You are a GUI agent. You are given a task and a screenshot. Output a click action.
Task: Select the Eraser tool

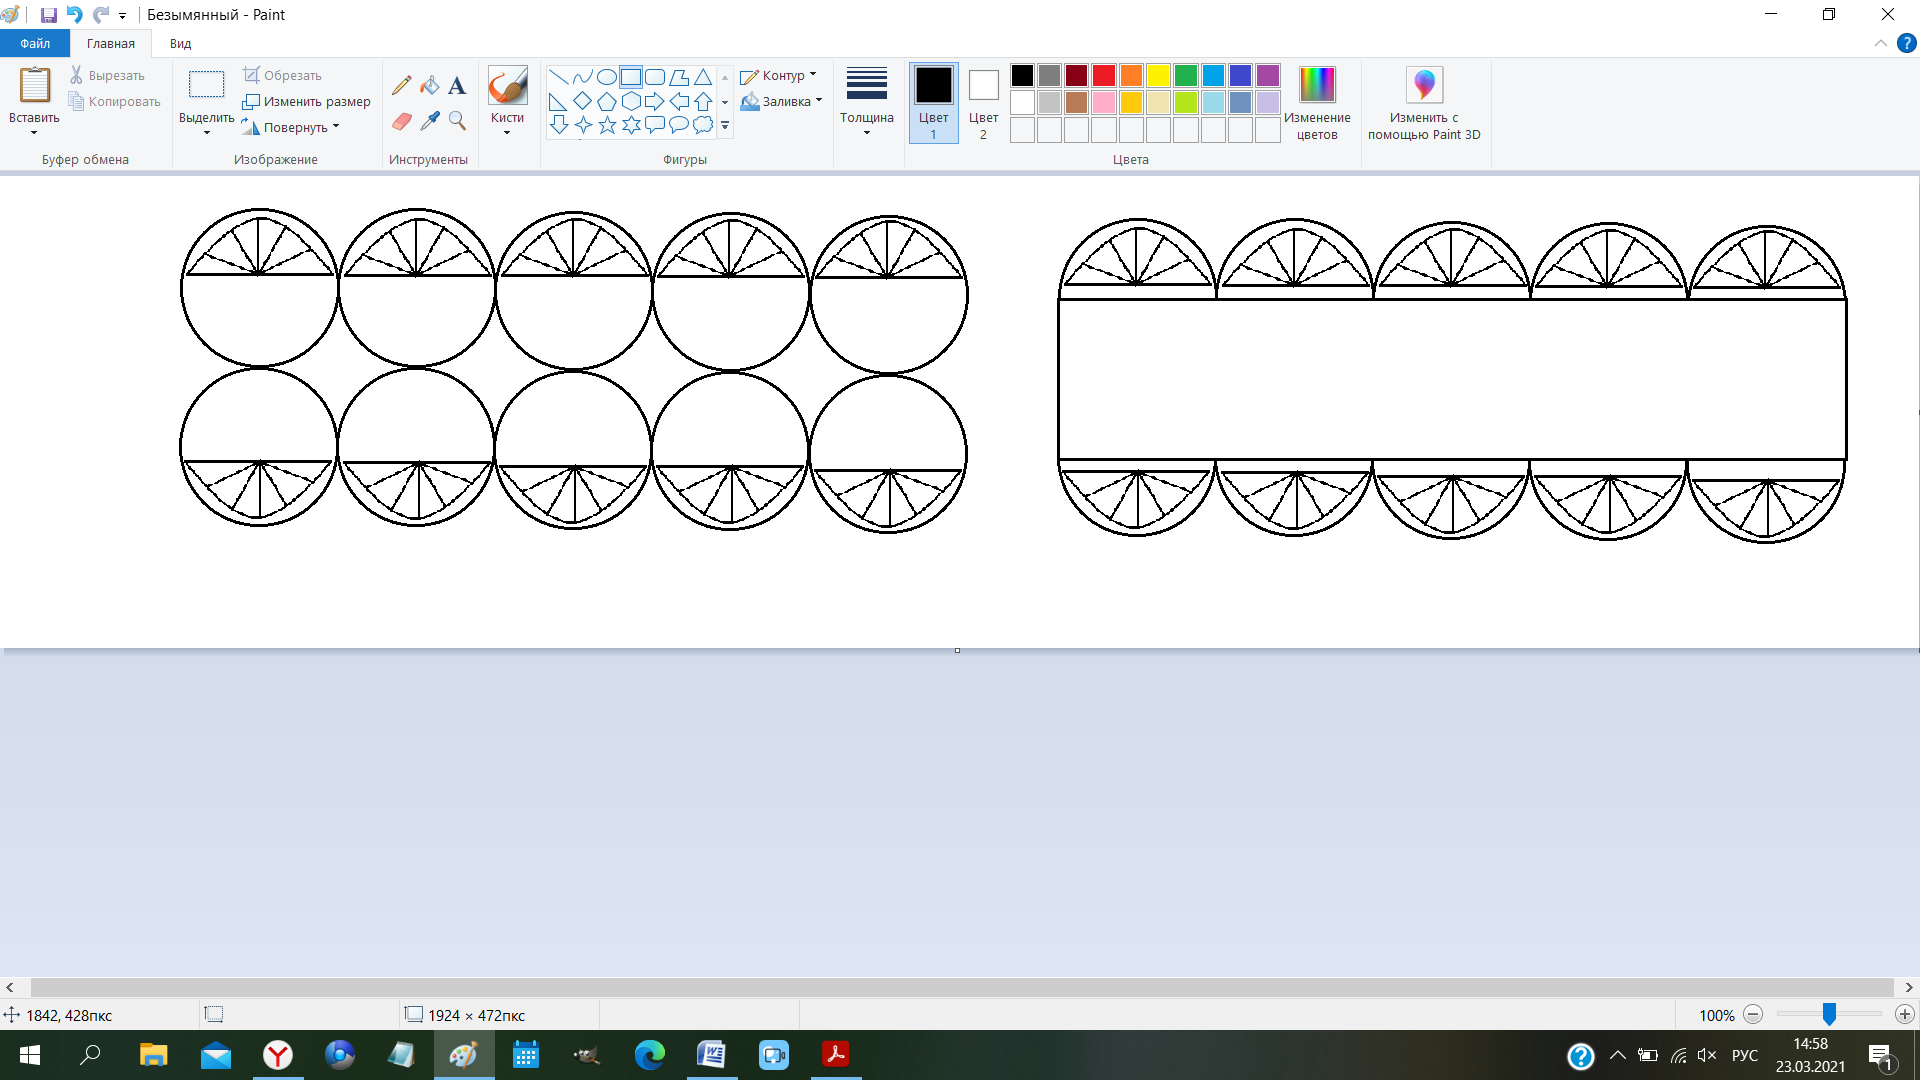(x=401, y=121)
